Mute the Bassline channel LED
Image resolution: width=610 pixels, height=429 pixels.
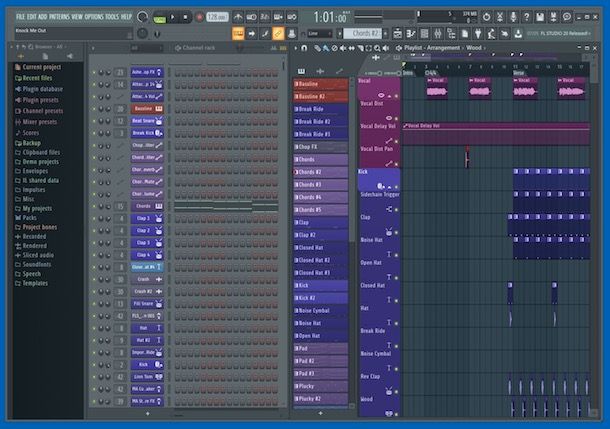click(x=94, y=109)
